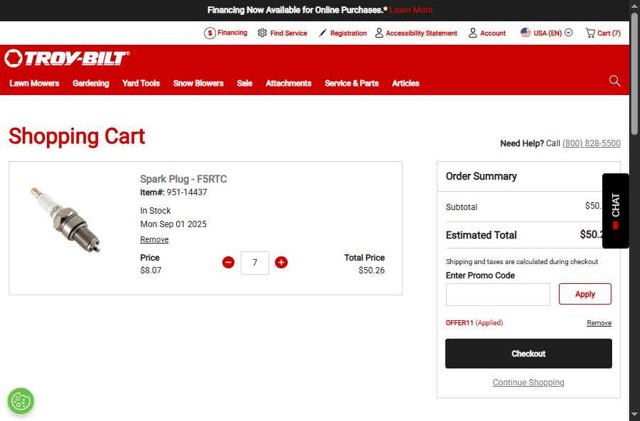Decrease quantity with the minus button
The width and height of the screenshot is (640, 421).
pyautogui.click(x=229, y=263)
